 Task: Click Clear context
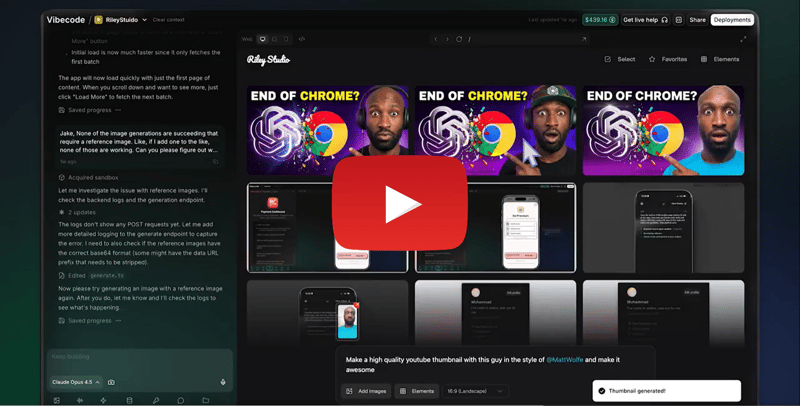[168, 20]
